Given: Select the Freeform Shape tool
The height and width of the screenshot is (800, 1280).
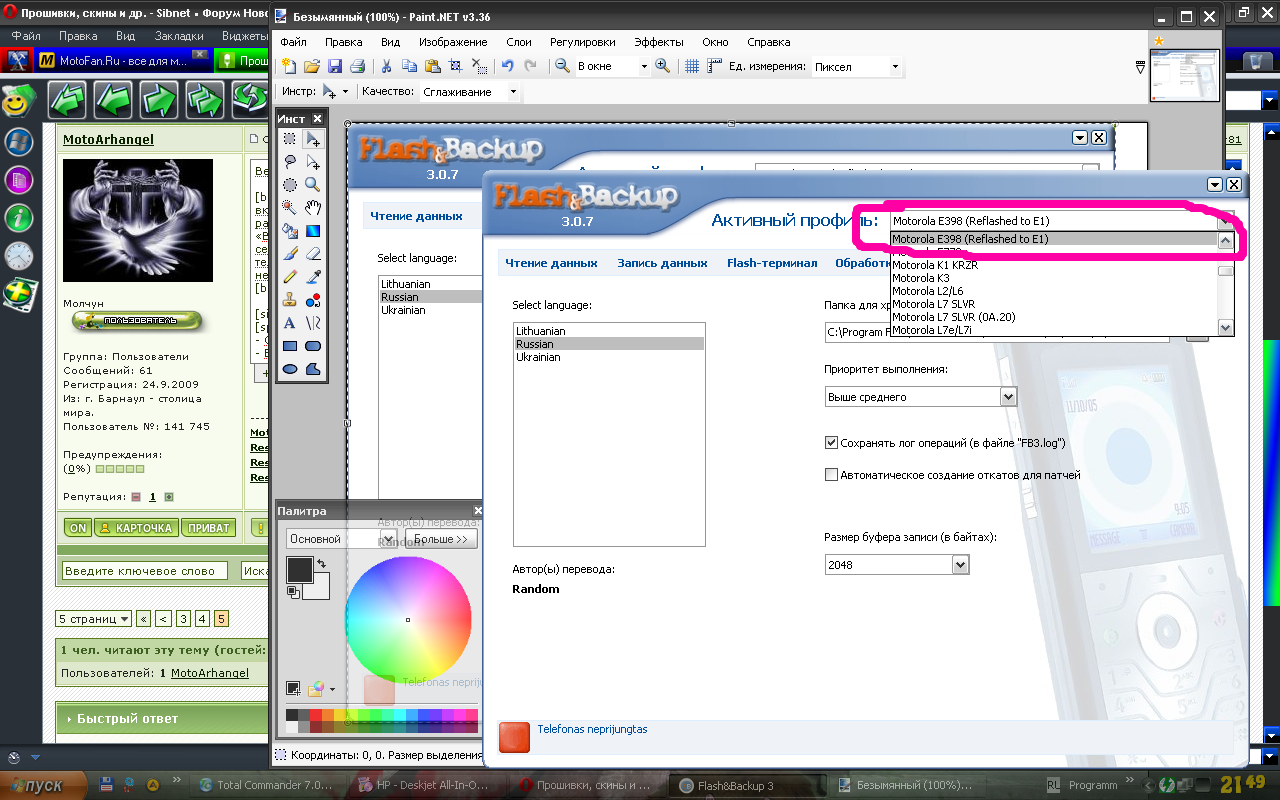Looking at the screenshot, I should (x=313, y=368).
